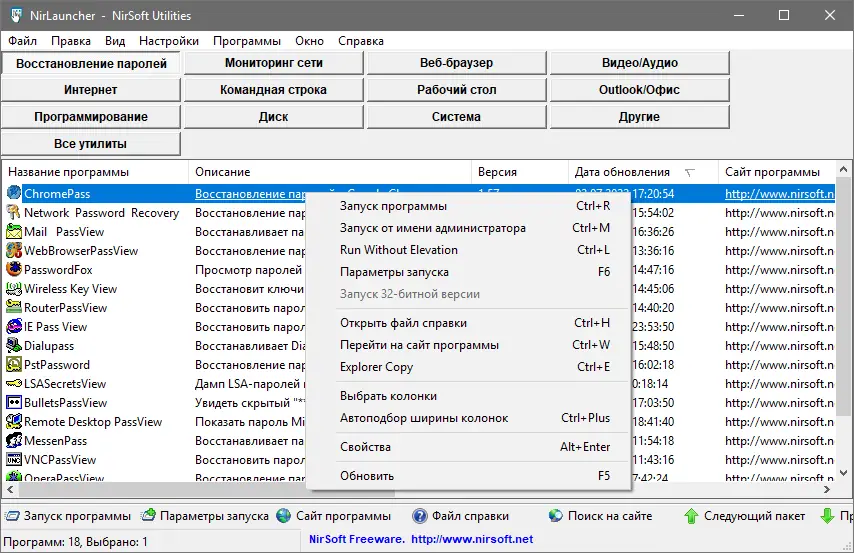The width and height of the screenshot is (854, 553).
Task: Show the Другие category
Action: [639, 117]
